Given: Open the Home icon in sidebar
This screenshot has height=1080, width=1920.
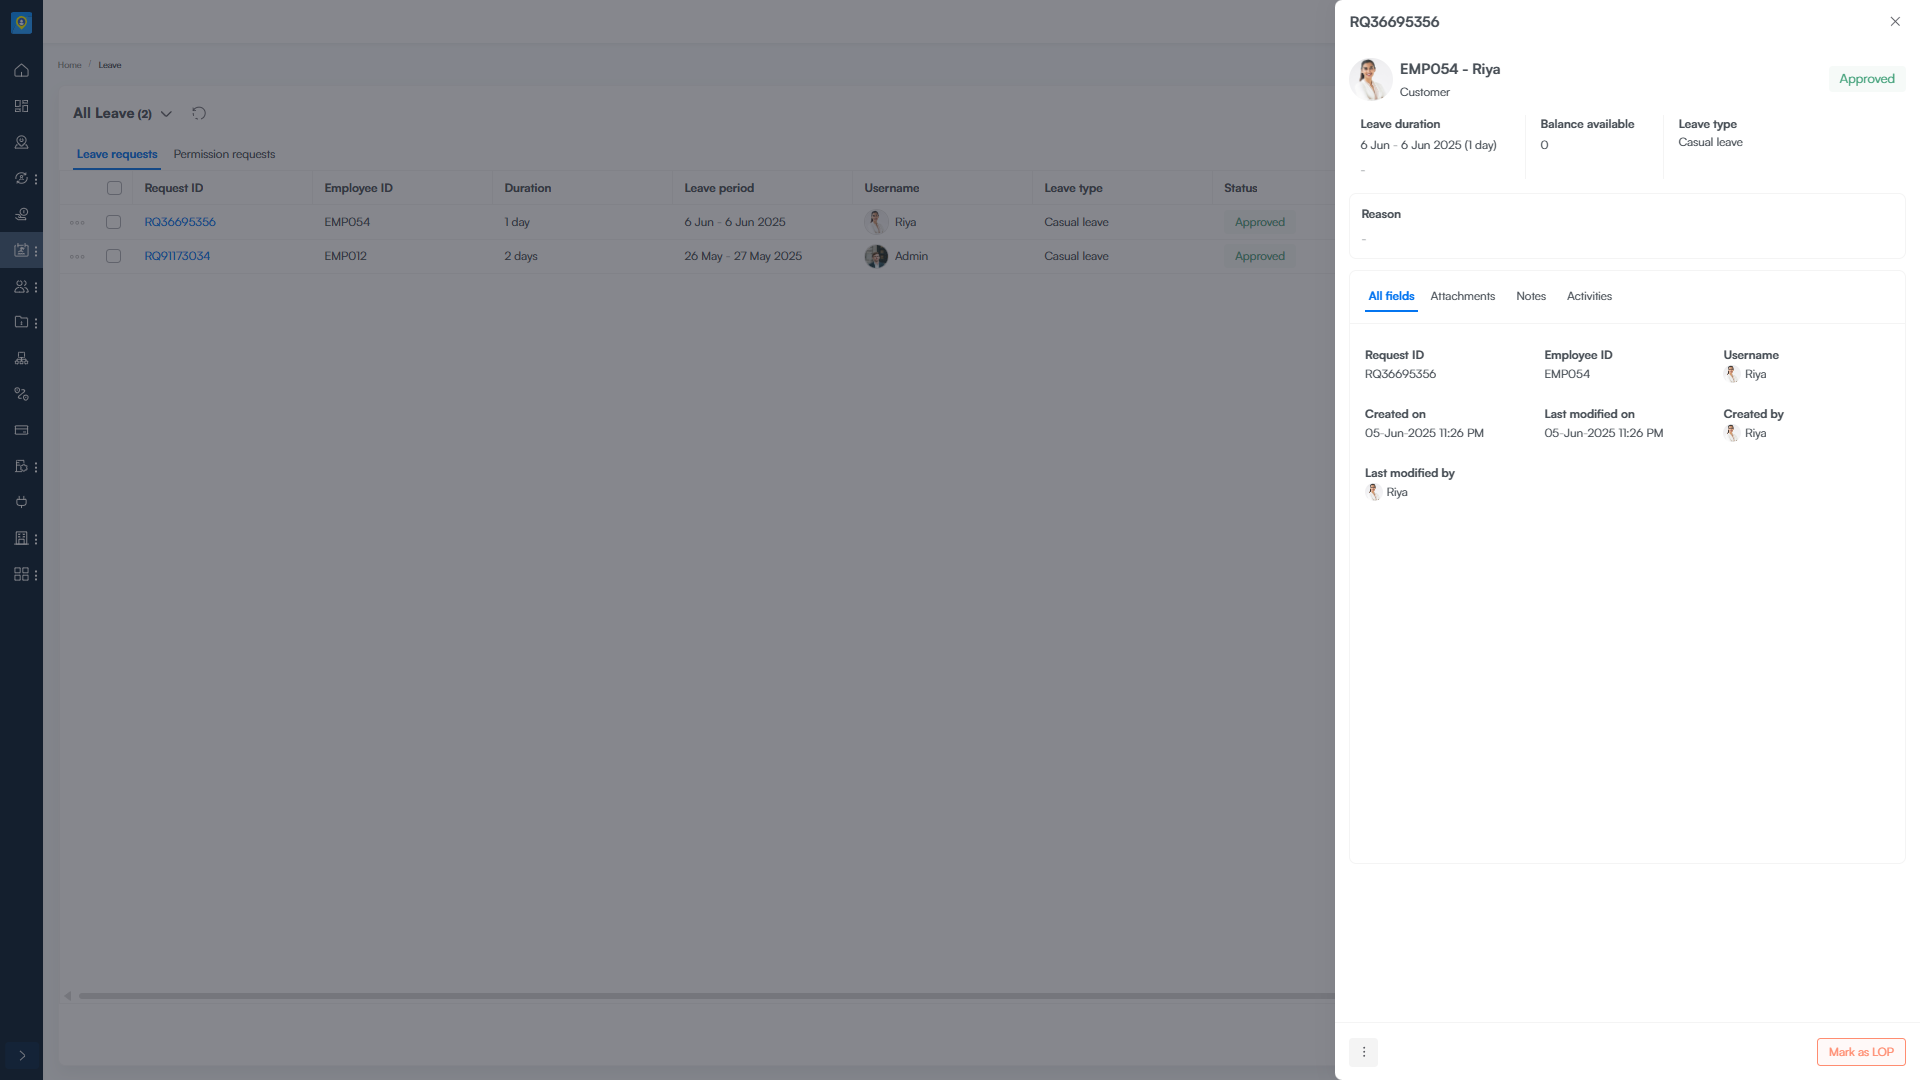Looking at the screenshot, I should point(21,70).
